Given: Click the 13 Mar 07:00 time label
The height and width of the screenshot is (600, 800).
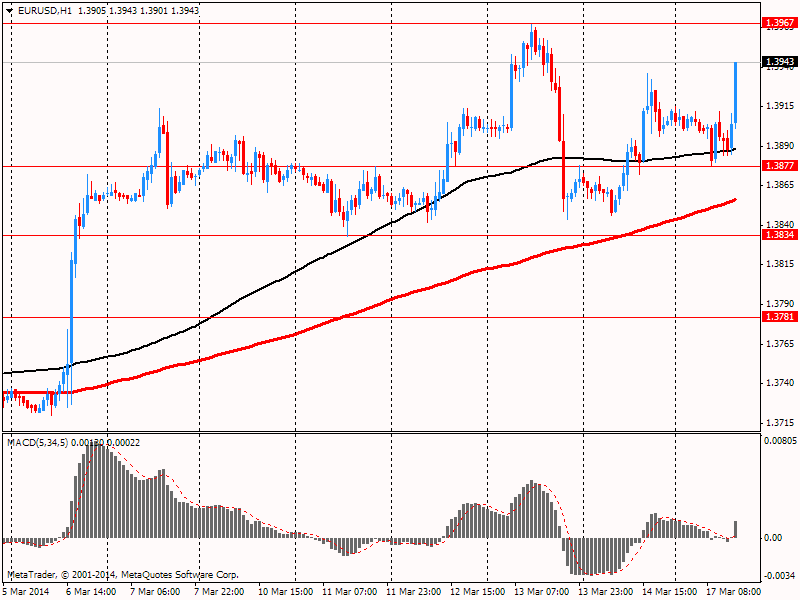Looking at the screenshot, I should (541, 592).
